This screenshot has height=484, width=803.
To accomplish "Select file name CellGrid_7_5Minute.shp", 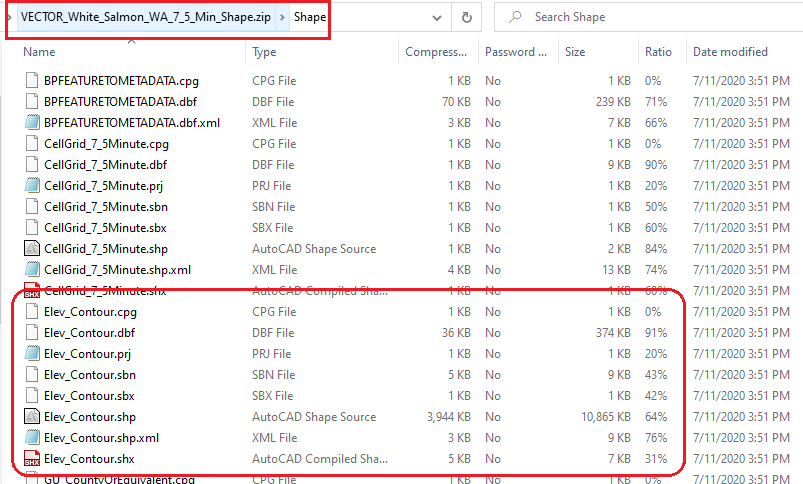I will 106,248.
